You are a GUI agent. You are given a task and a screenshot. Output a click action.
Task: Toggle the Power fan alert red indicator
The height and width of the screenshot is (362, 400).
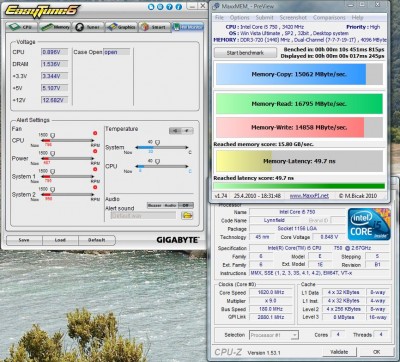(95, 151)
